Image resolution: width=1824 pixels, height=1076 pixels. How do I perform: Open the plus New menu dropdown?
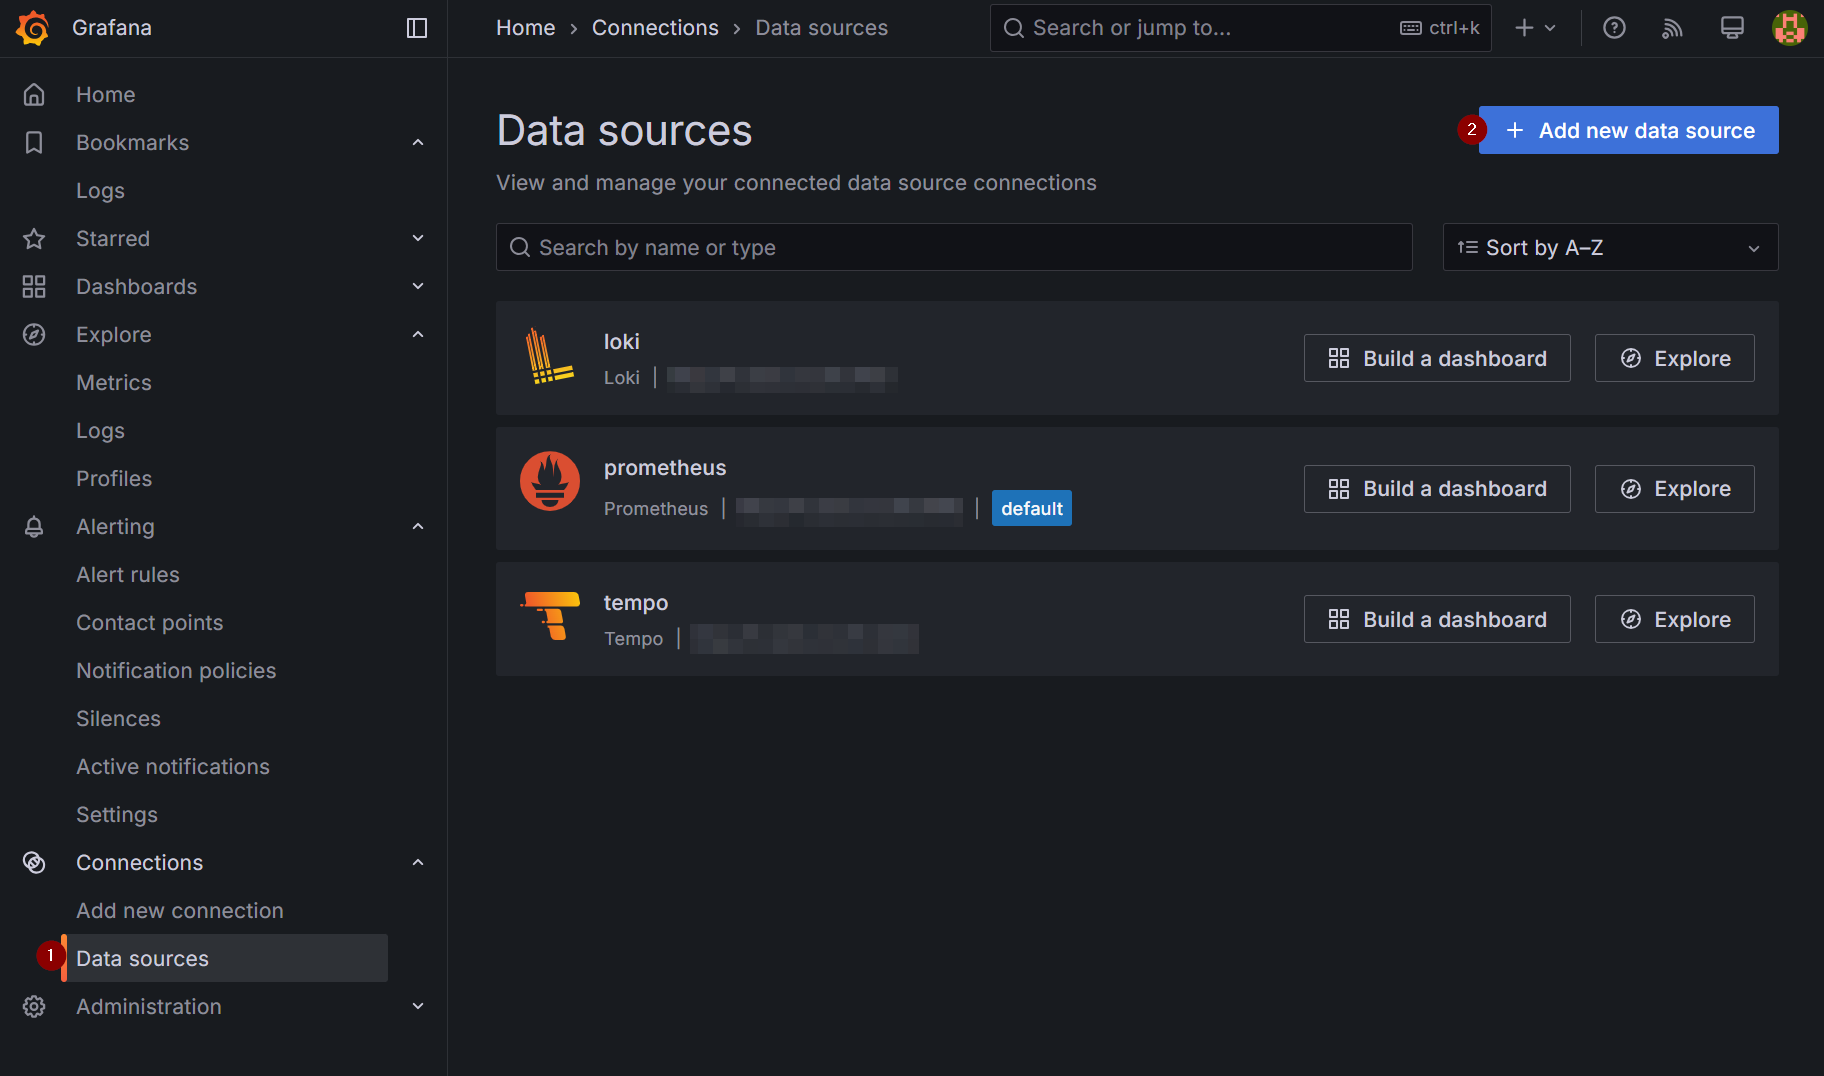1535,28
